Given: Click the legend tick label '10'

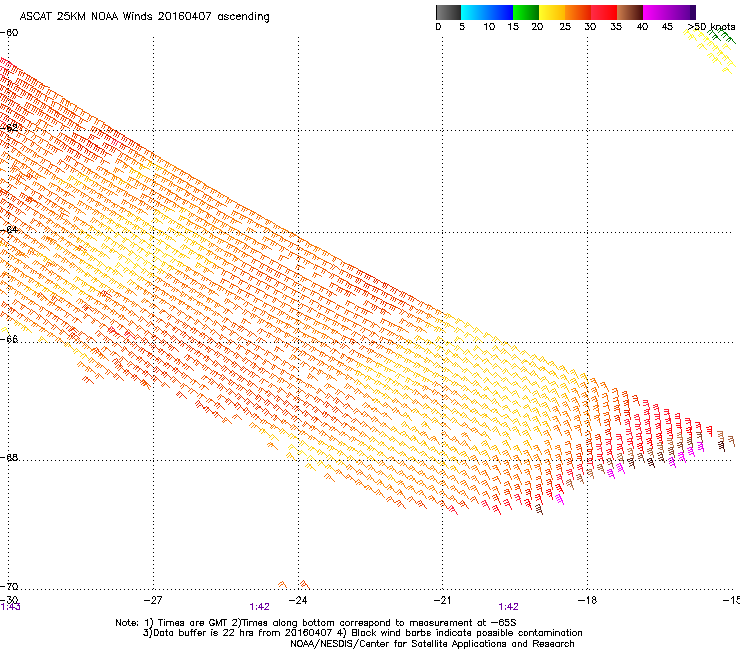Looking at the screenshot, I should pyautogui.click(x=489, y=27).
